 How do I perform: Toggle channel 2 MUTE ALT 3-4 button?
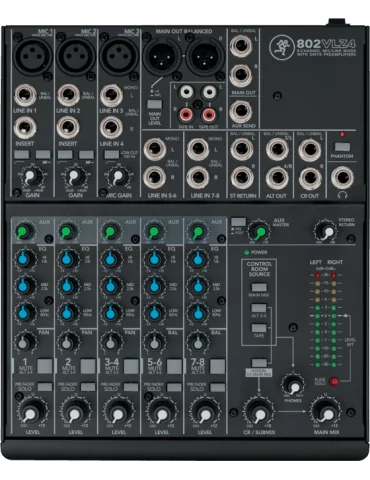coord(88,366)
